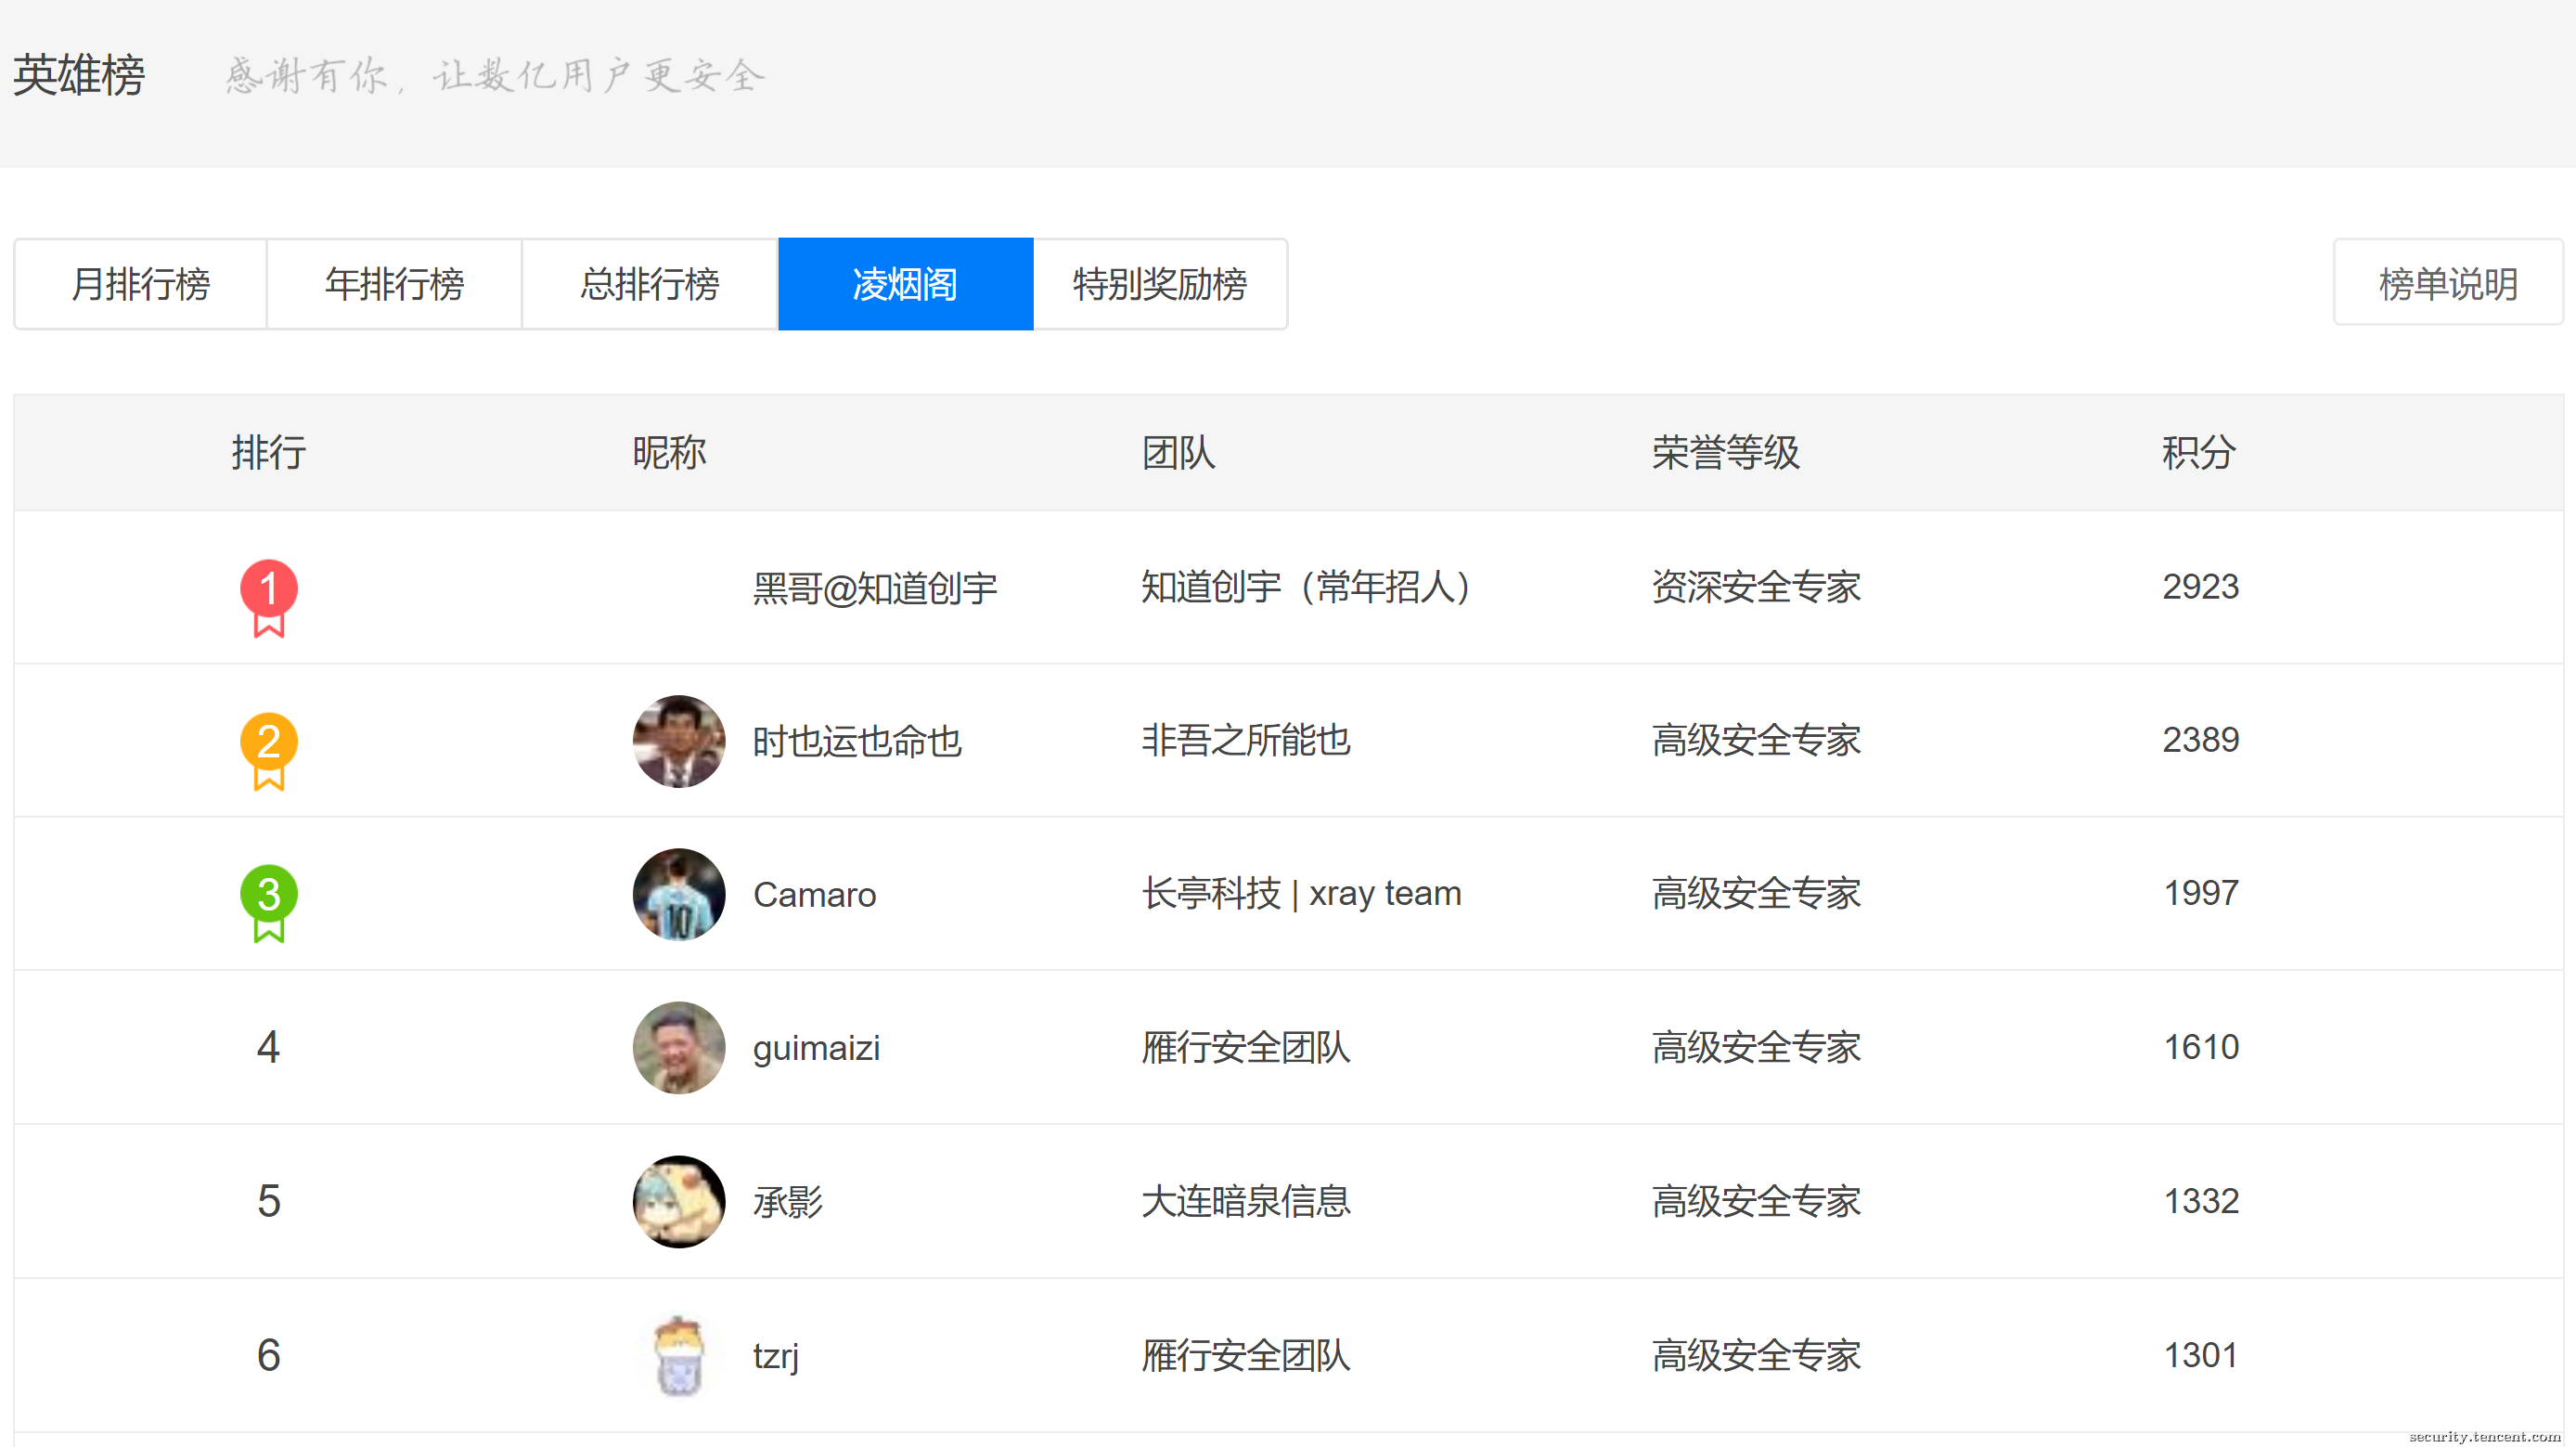Open tzrj's profile avatar
The height and width of the screenshot is (1447, 2576).
pos(679,1355)
